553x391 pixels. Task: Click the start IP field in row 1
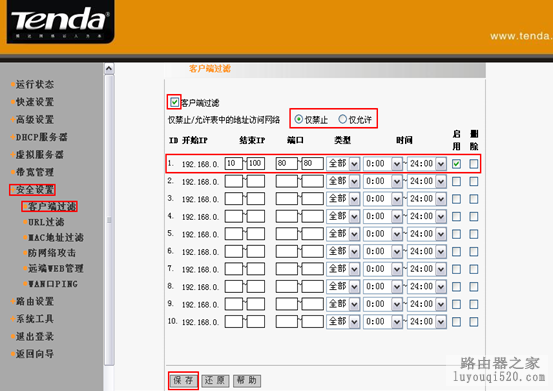tap(233, 164)
